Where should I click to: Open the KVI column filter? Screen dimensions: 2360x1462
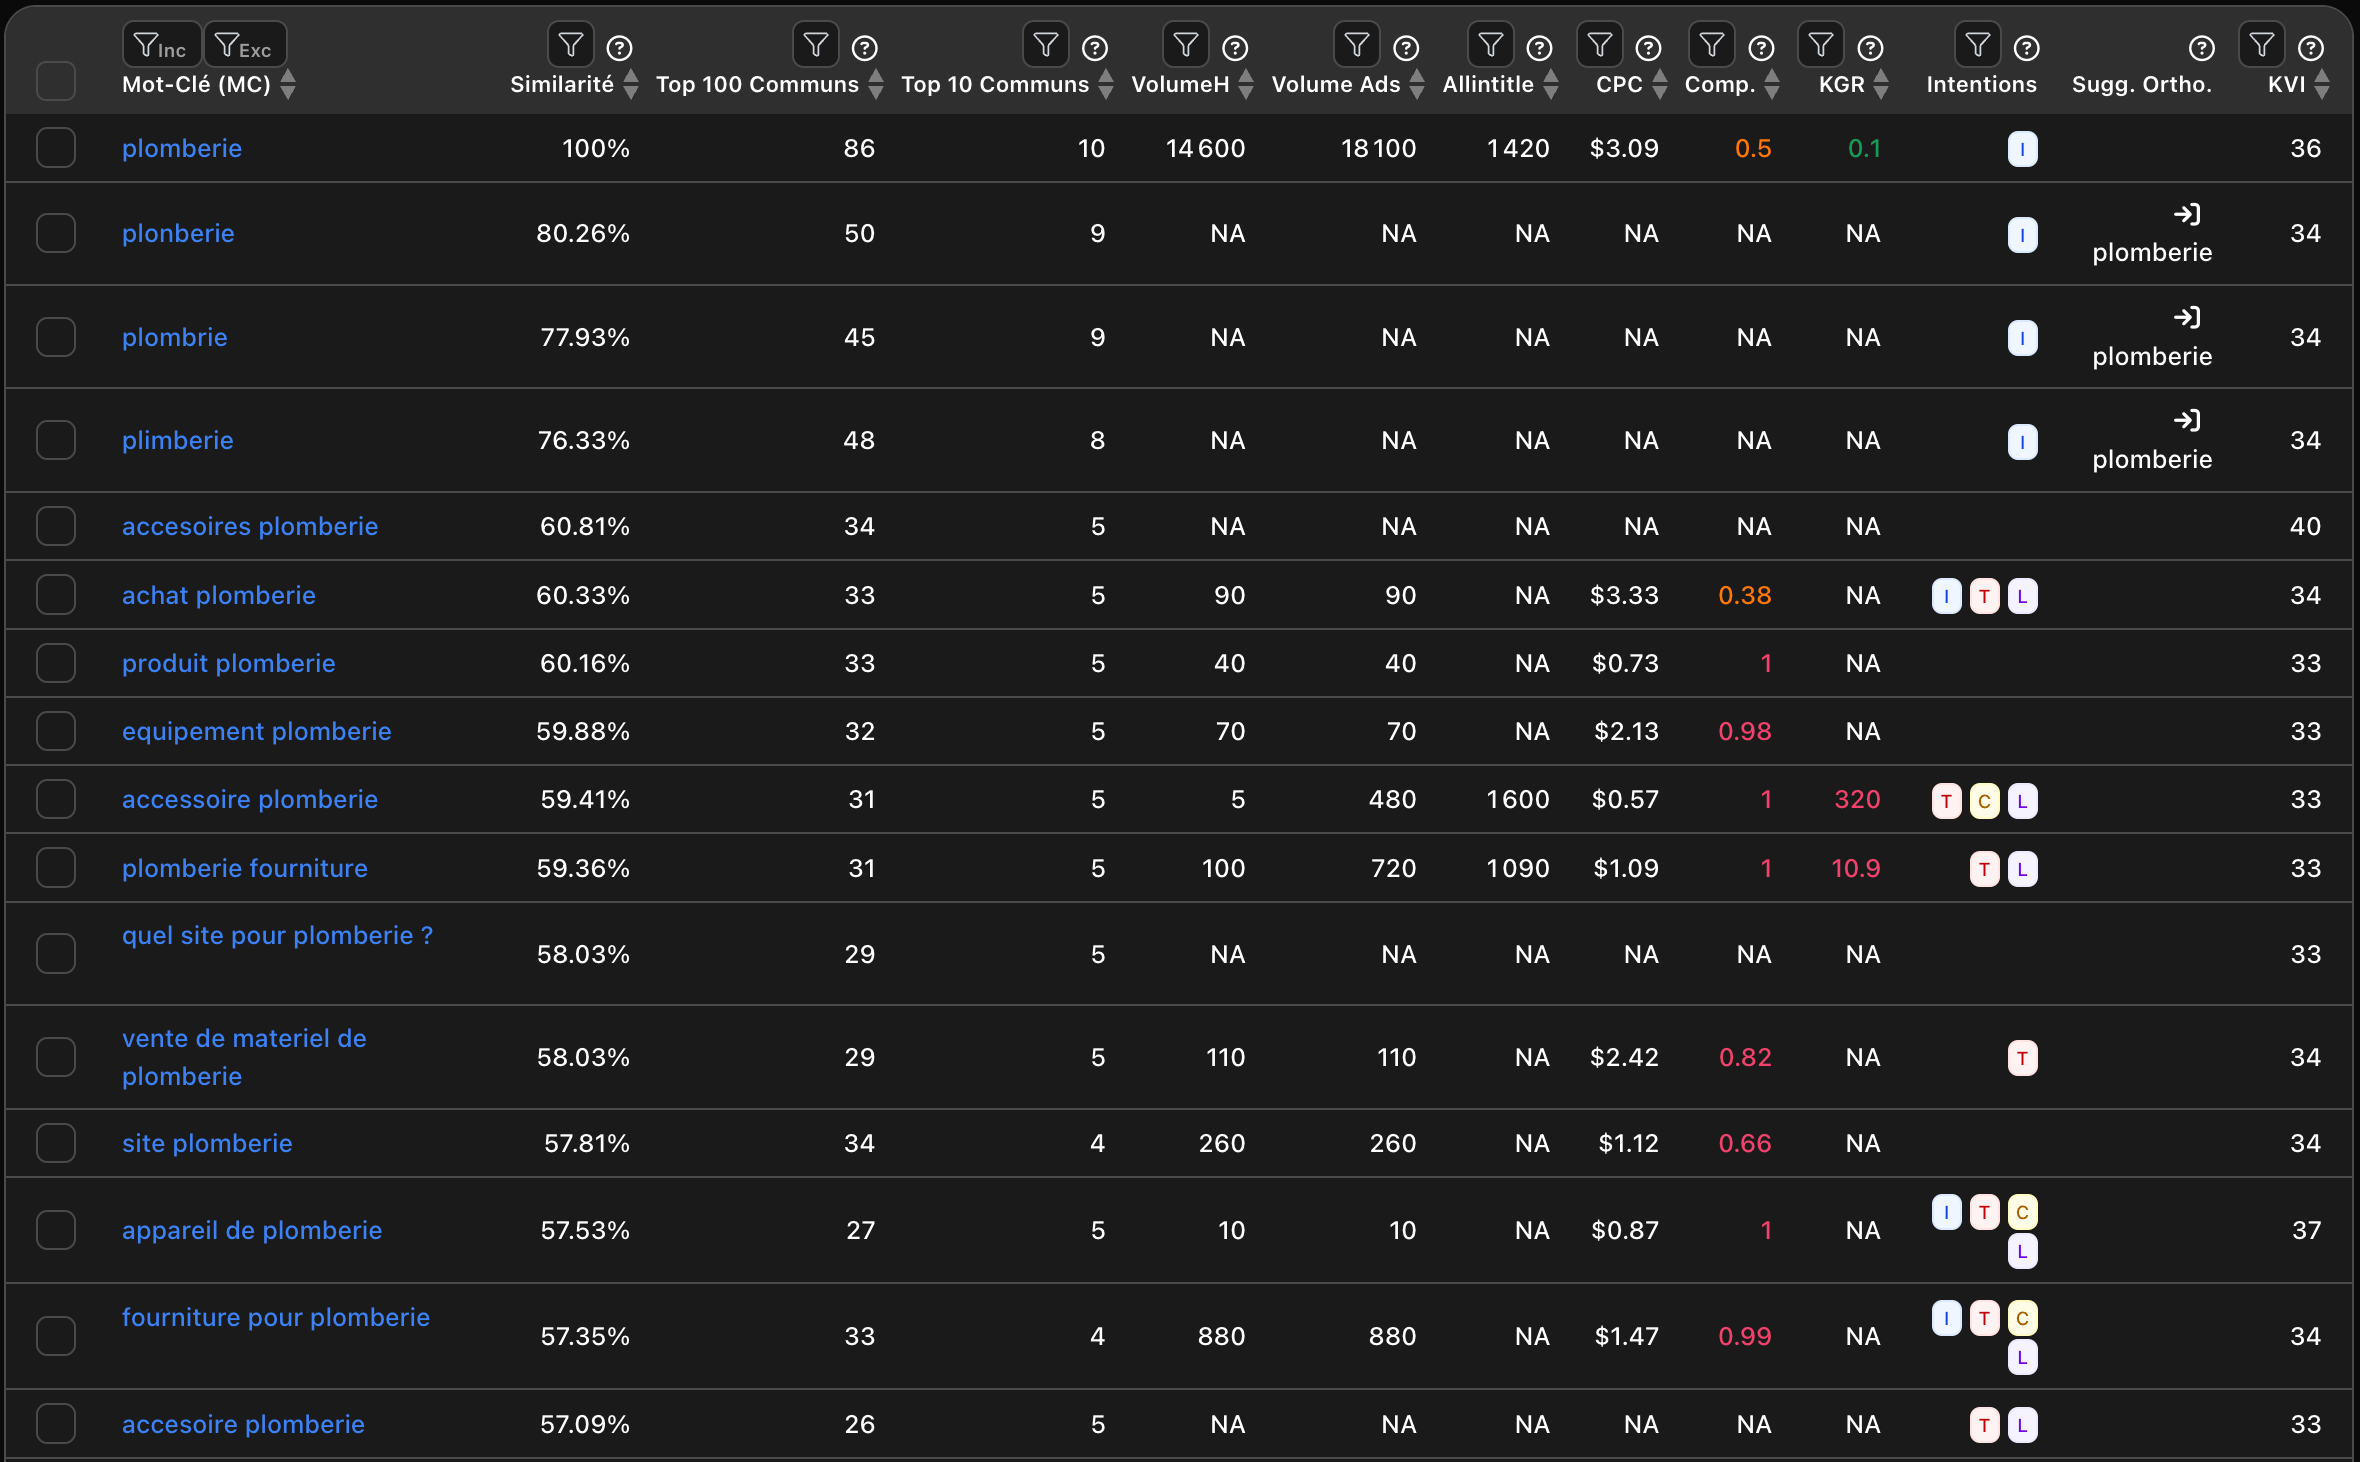click(x=2261, y=46)
